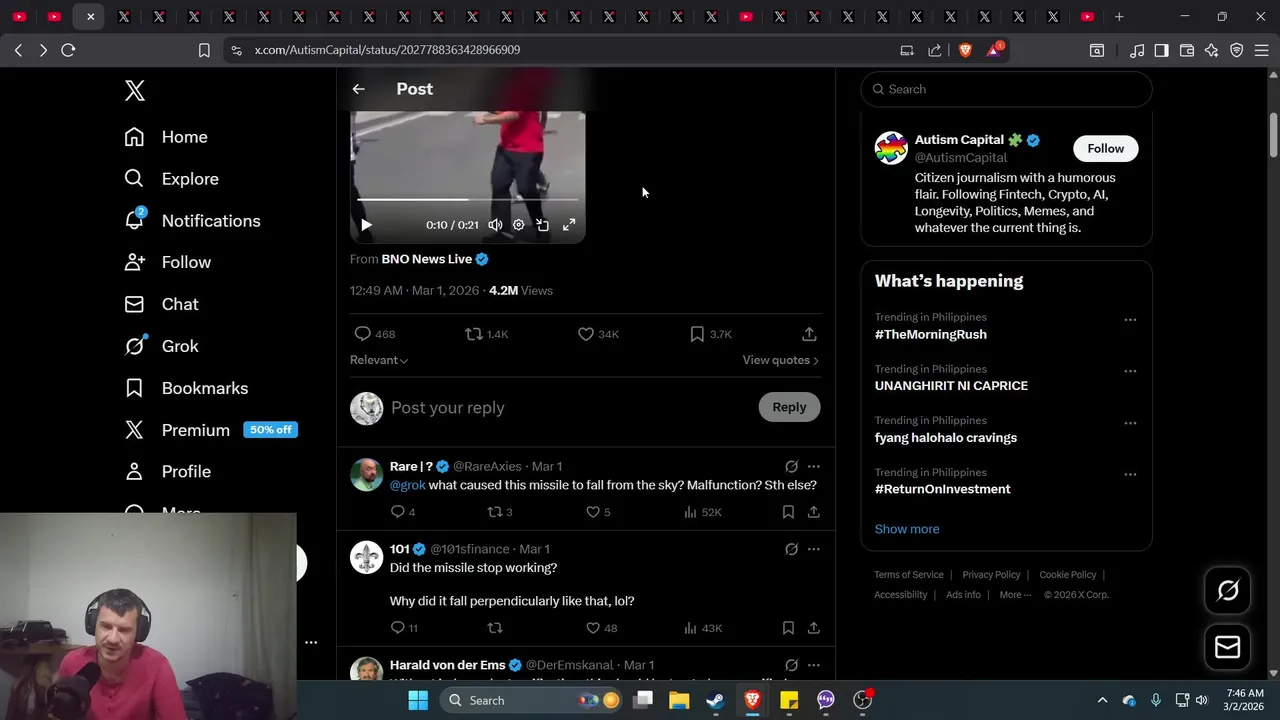The height and width of the screenshot is (720, 1280).
Task: Open more options for #ReturnOnInvestment trend
Action: tap(1130, 474)
